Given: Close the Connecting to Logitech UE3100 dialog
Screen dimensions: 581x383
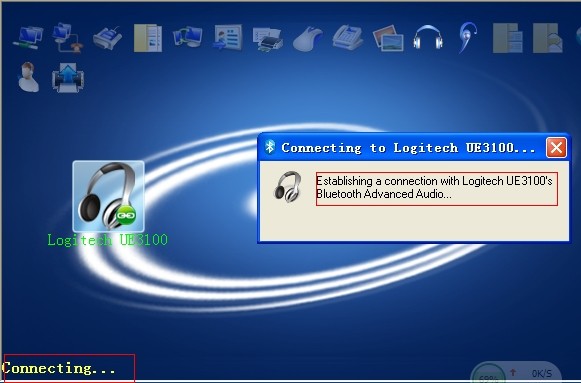Looking at the screenshot, I should (x=556, y=147).
